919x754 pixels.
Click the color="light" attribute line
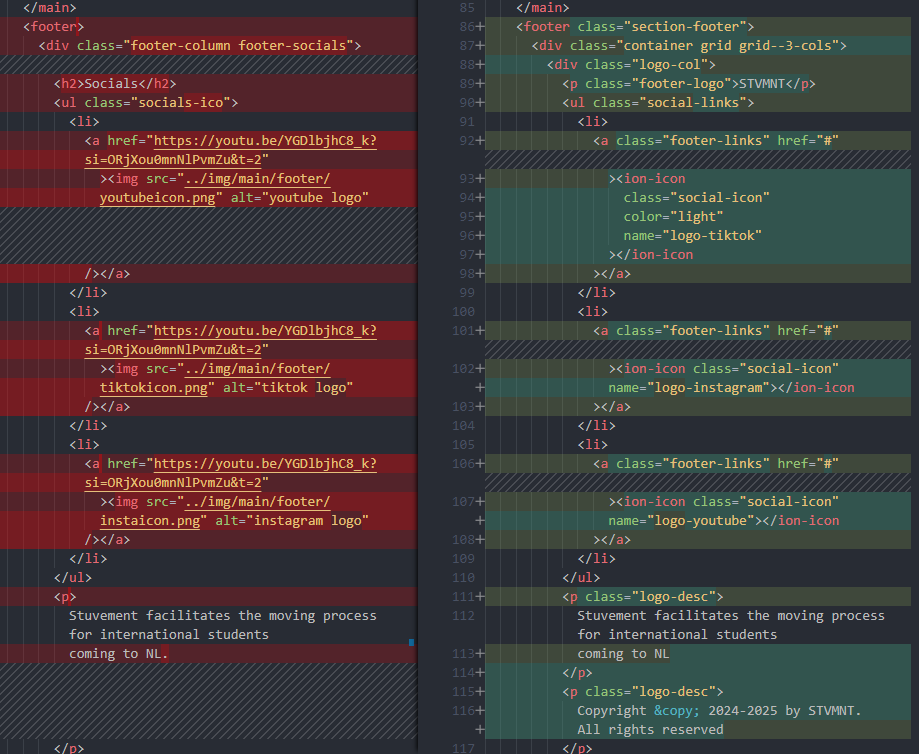pyautogui.click(x=673, y=217)
